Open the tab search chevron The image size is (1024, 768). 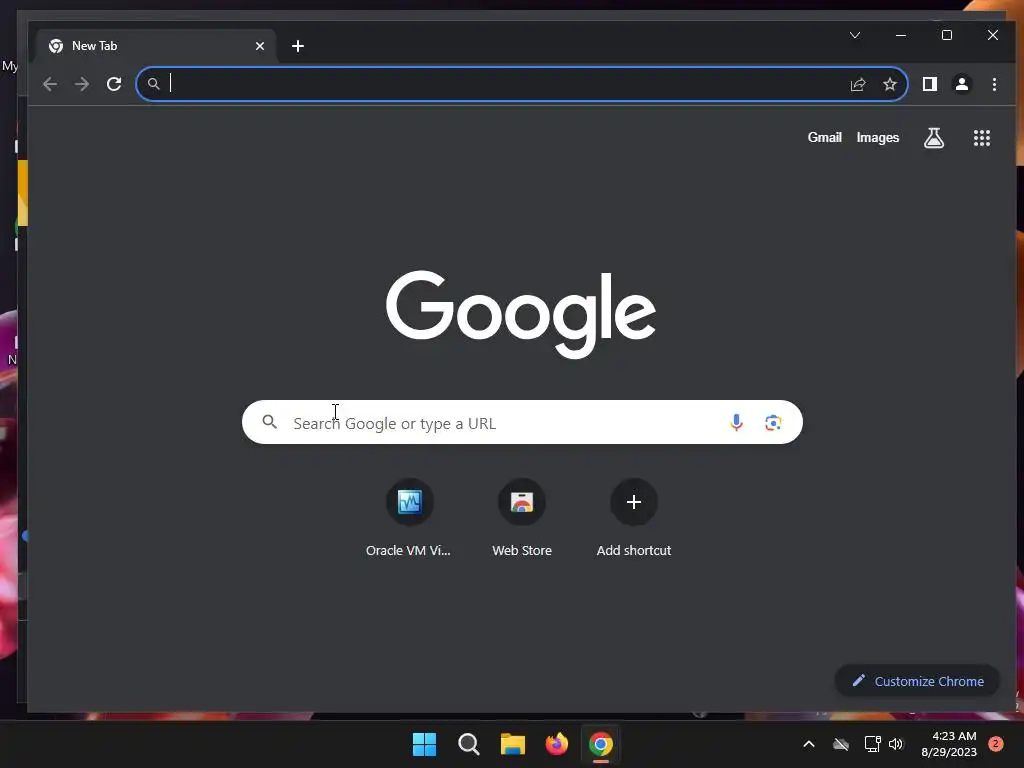[x=855, y=35]
